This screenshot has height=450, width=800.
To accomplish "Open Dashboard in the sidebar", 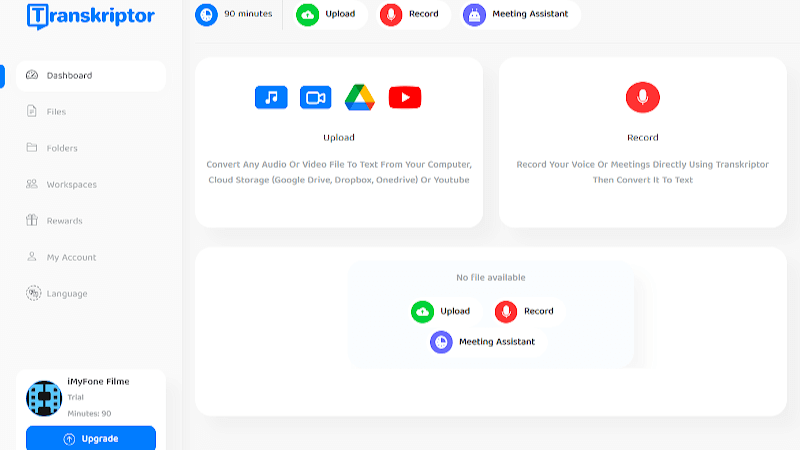I will tap(69, 76).
